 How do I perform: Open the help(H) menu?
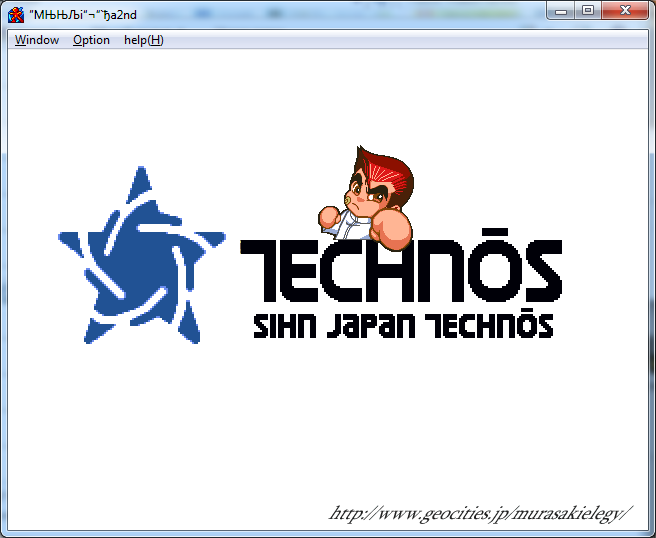point(144,40)
